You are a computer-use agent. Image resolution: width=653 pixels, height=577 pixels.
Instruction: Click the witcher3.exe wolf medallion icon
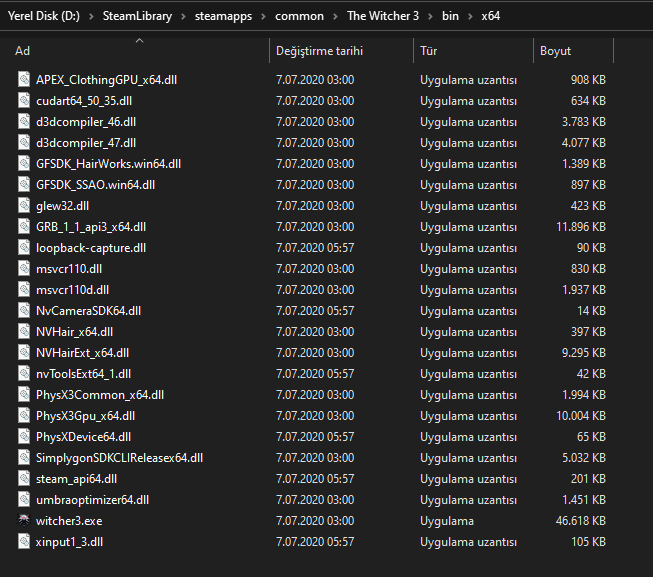tap(24, 520)
